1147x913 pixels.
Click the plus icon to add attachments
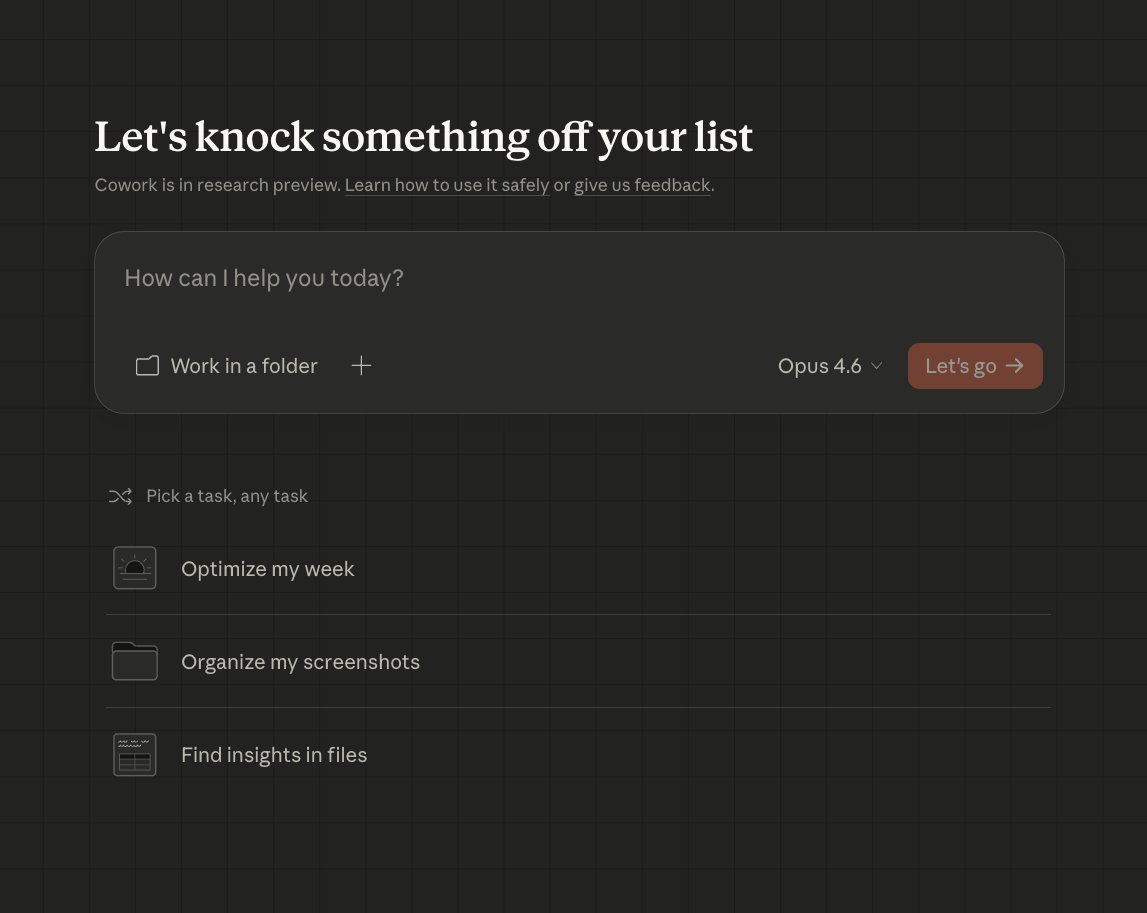(361, 366)
